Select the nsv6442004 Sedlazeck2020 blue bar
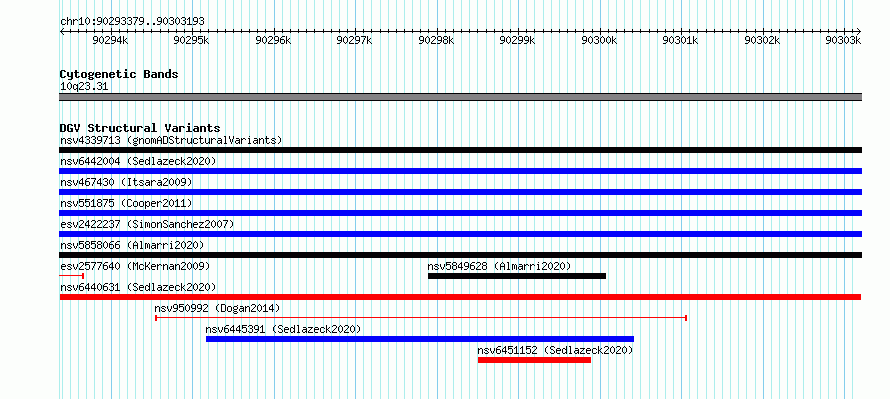The image size is (890, 399). (460, 171)
